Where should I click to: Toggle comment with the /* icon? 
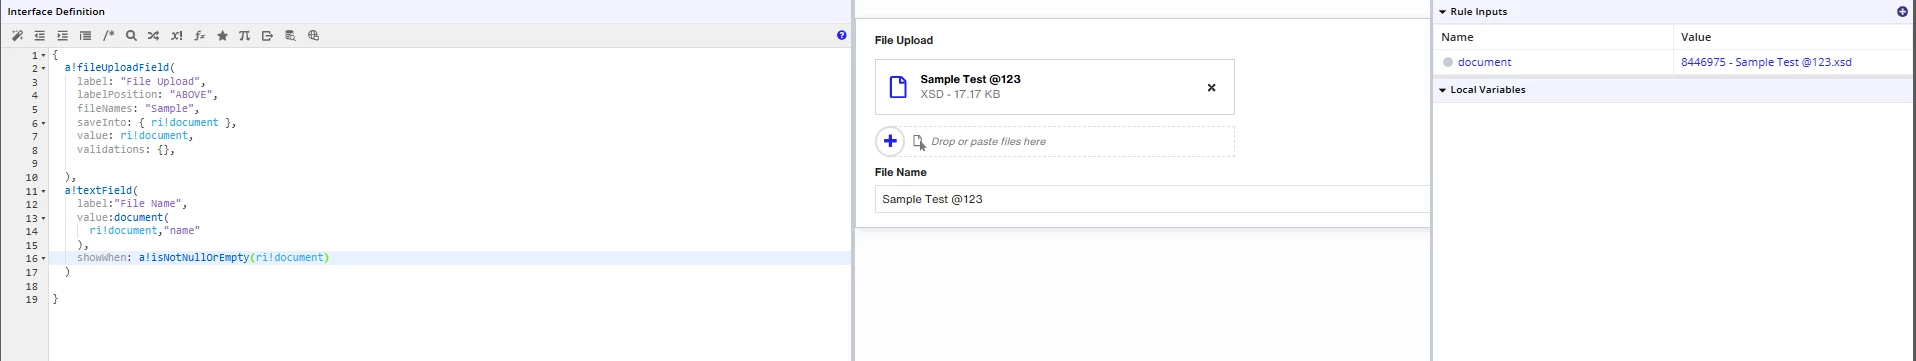pyautogui.click(x=108, y=36)
